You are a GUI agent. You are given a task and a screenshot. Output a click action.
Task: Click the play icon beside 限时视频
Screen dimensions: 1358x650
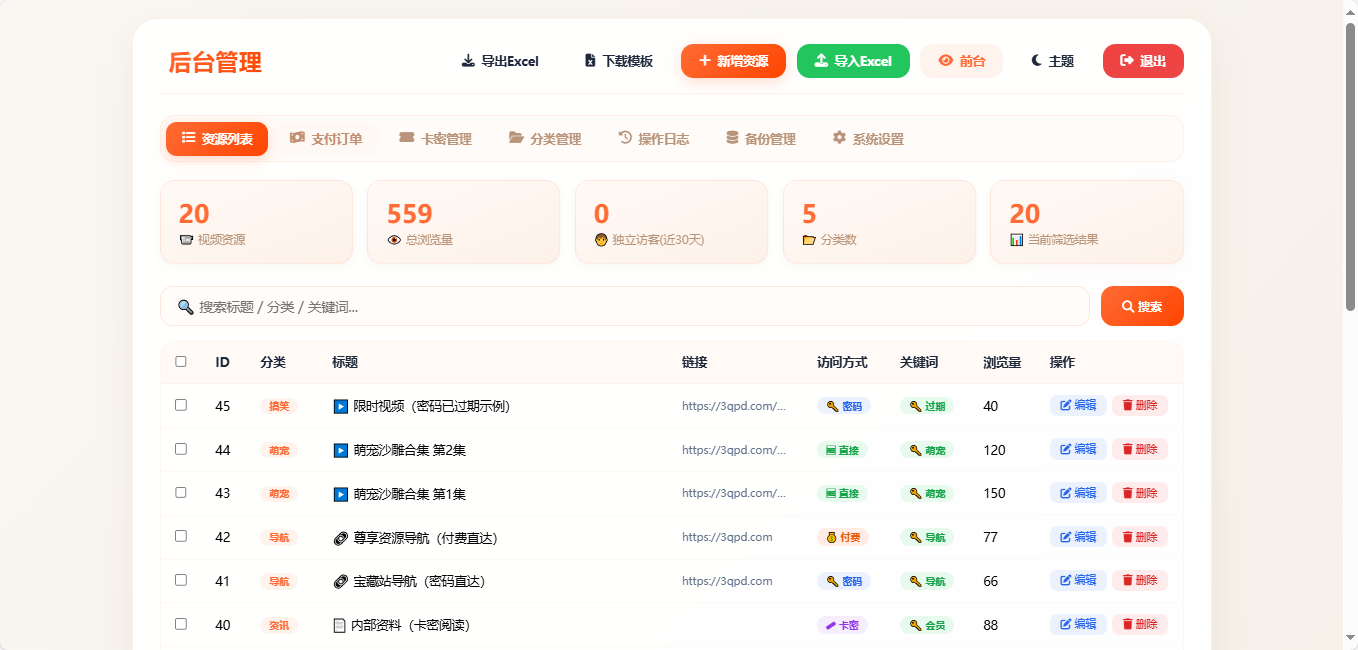341,407
